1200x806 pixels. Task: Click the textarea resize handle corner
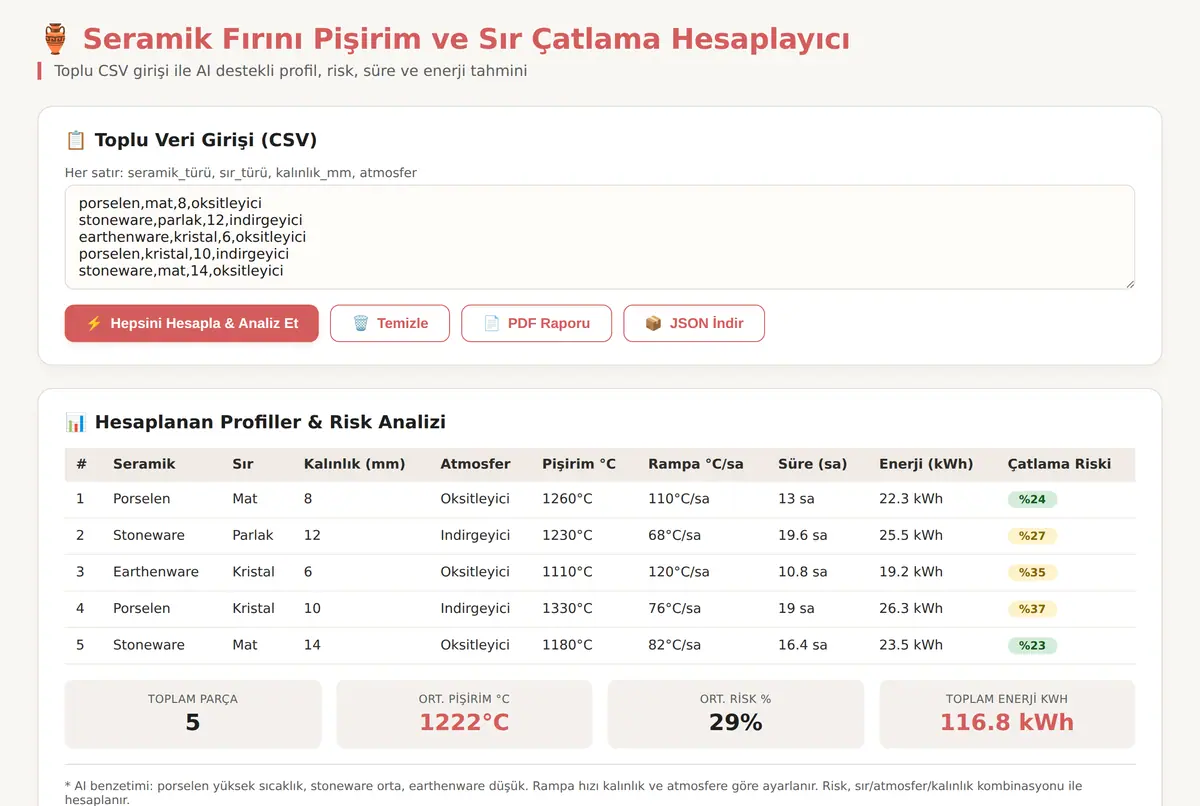[x=1129, y=284]
